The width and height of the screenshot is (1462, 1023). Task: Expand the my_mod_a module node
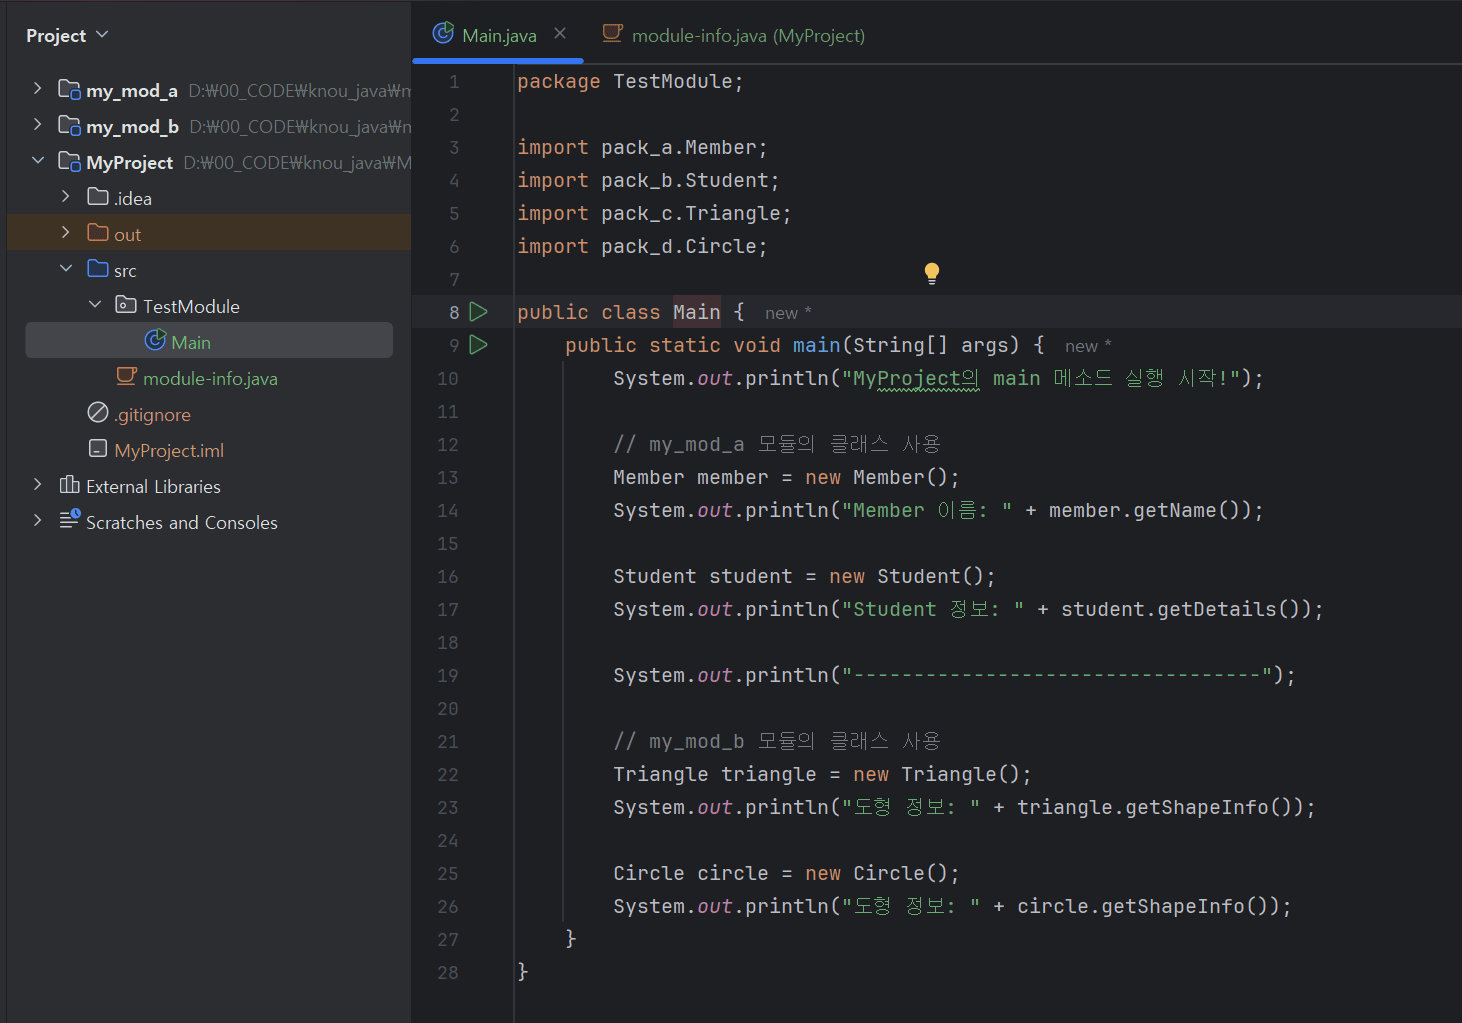click(x=38, y=89)
